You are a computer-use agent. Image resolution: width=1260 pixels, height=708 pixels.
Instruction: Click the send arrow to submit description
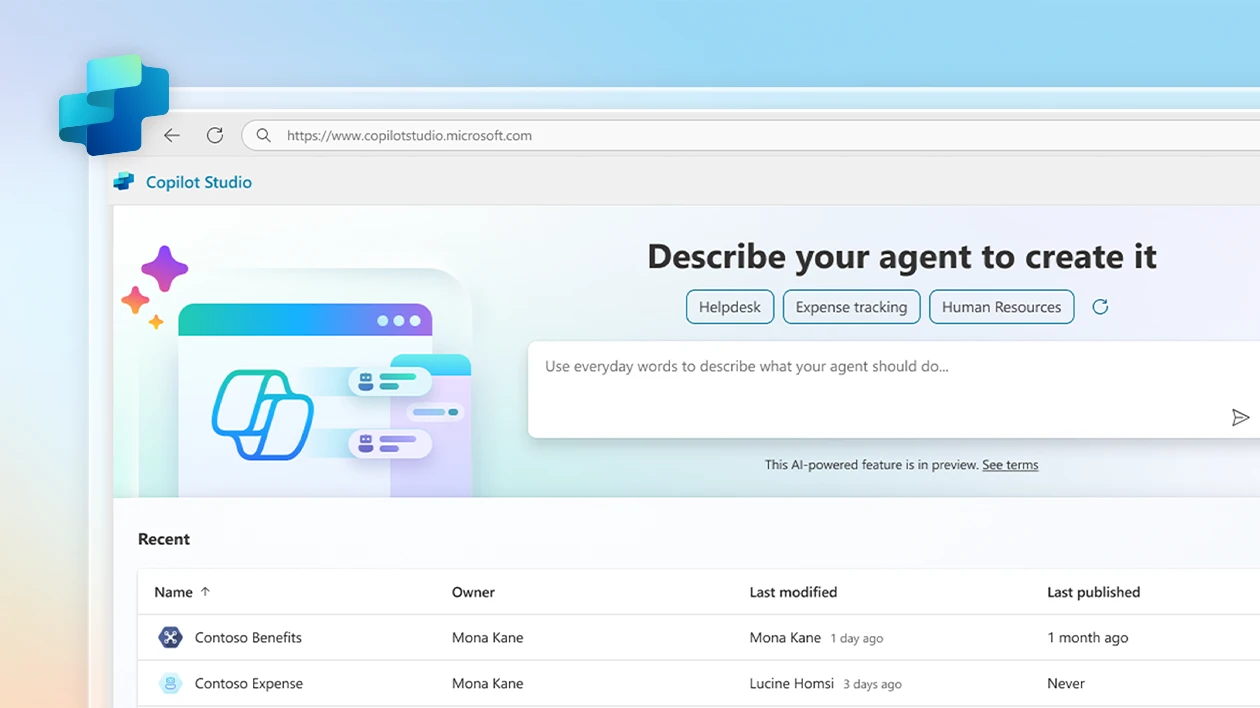tap(1241, 417)
